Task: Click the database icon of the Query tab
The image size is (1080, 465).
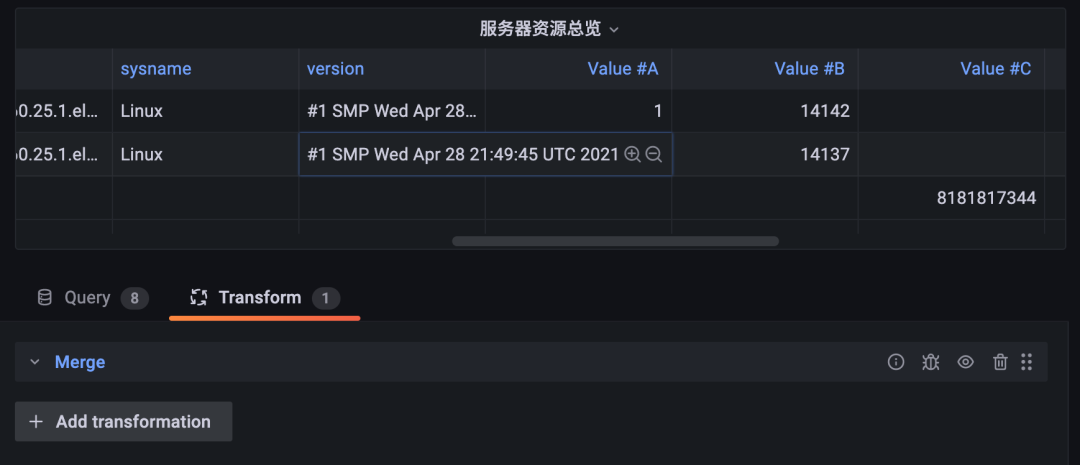Action: point(45,298)
